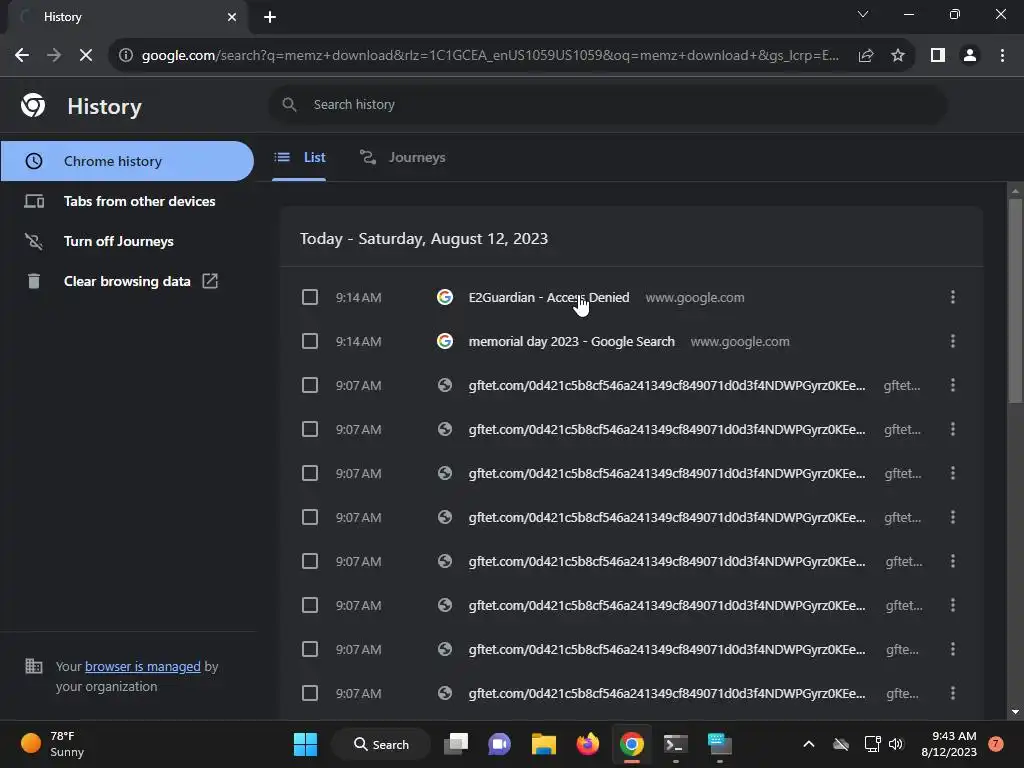This screenshot has width=1024, height=768.
Task: Click the cloud sync tray icon
Action: 841,744
